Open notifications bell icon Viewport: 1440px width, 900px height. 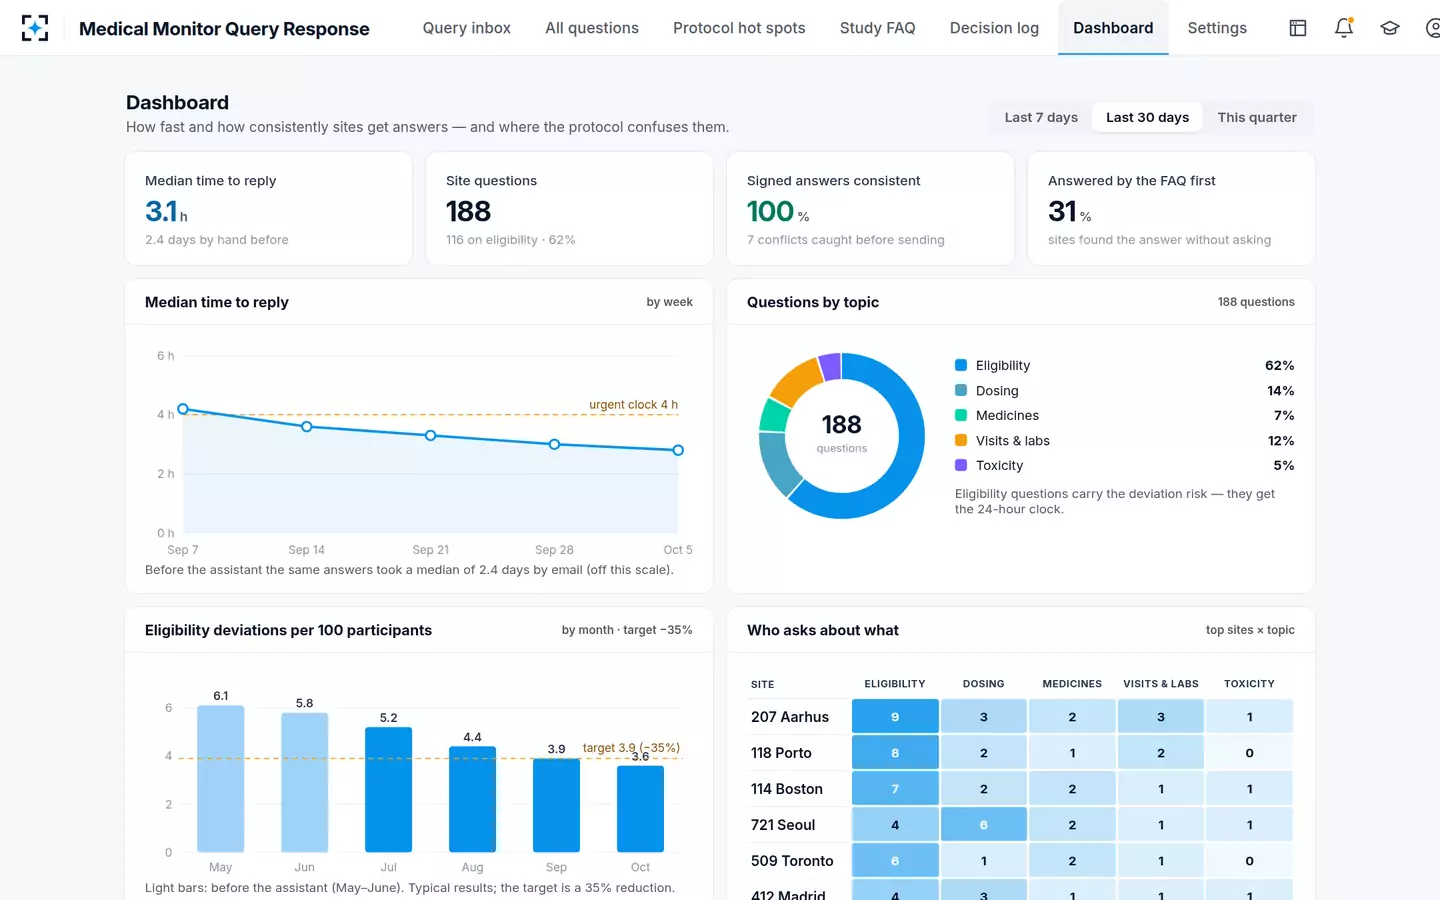tap(1344, 28)
